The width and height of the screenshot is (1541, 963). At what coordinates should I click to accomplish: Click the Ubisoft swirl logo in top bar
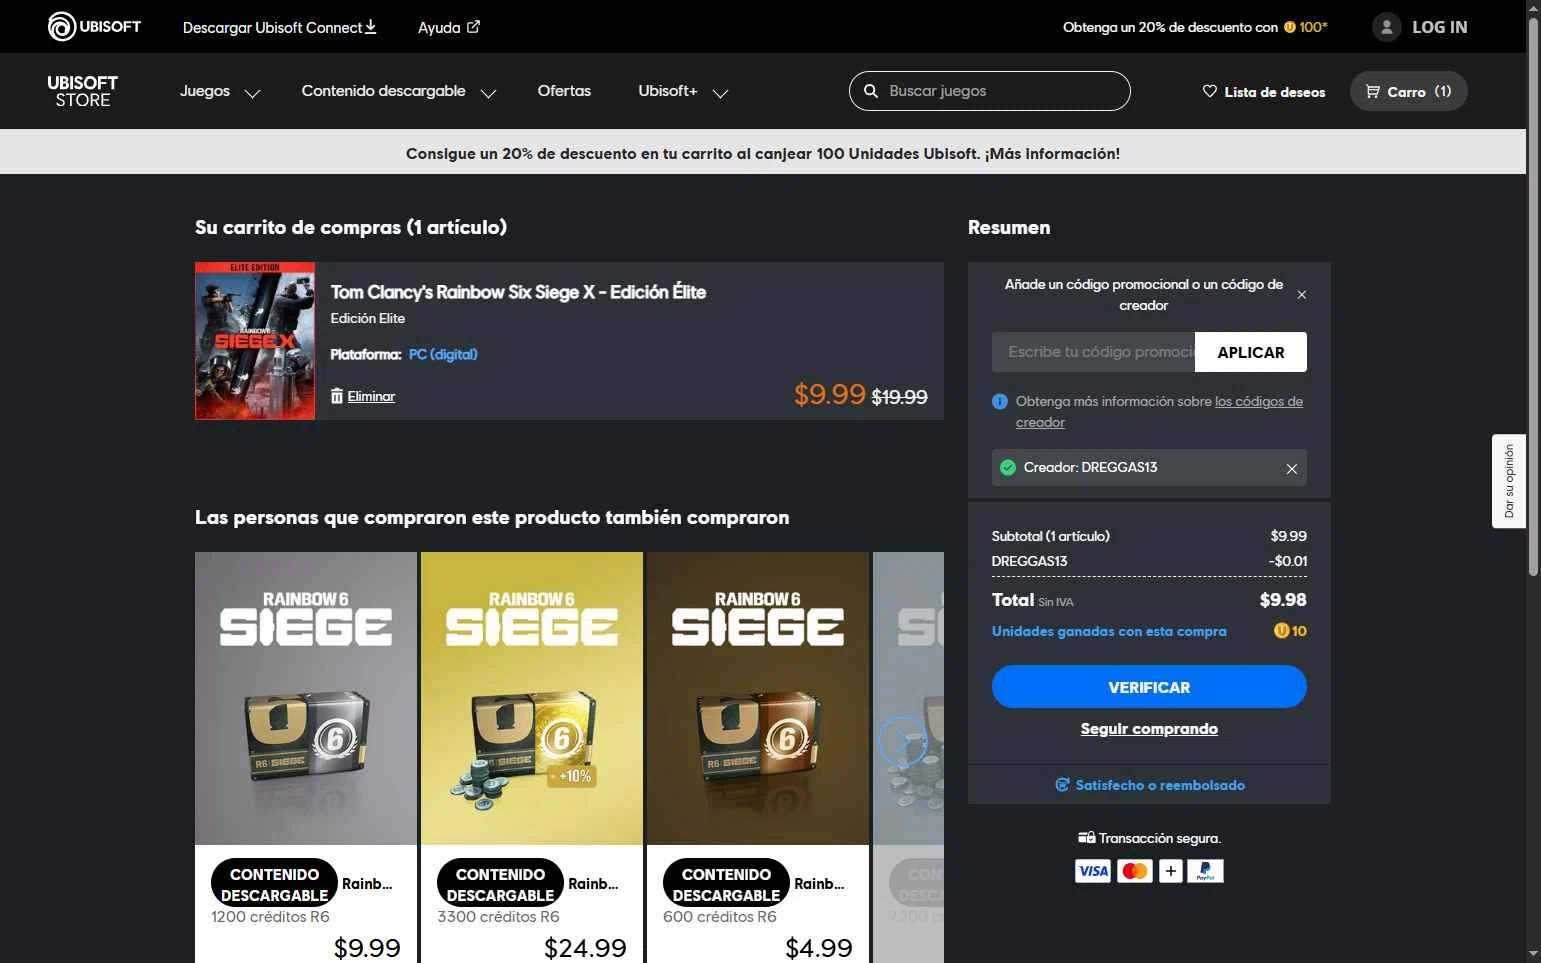point(62,26)
